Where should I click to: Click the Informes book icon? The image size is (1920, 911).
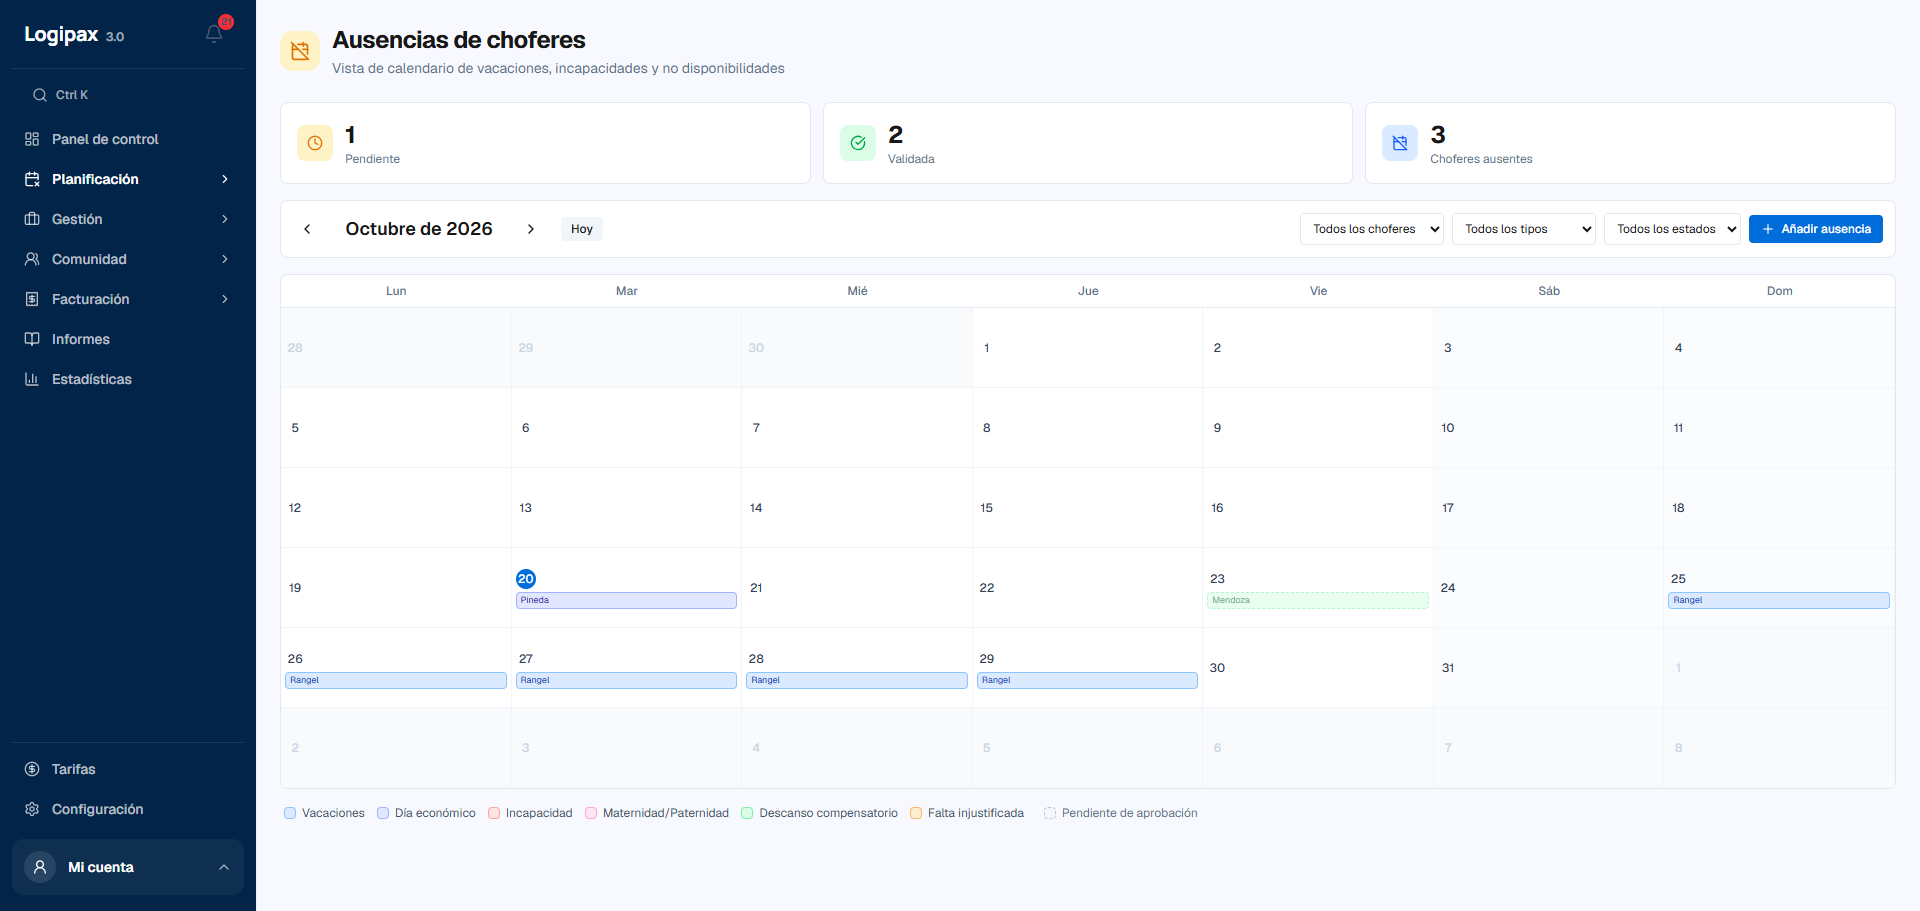[32, 339]
